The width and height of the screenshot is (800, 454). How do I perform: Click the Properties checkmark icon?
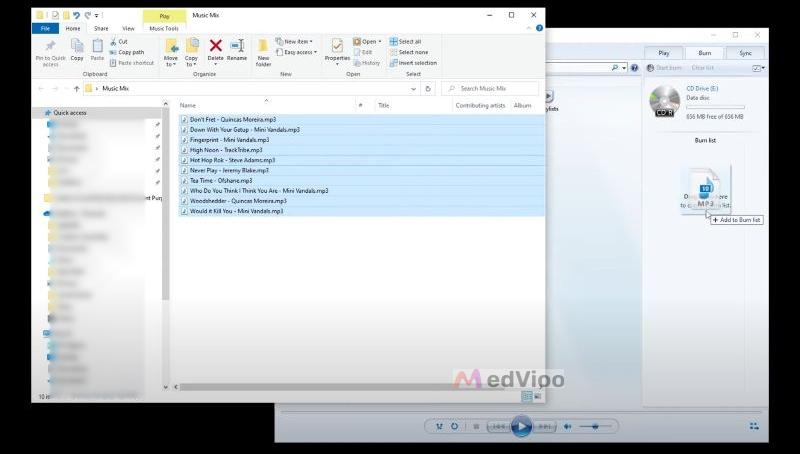pos(337,46)
